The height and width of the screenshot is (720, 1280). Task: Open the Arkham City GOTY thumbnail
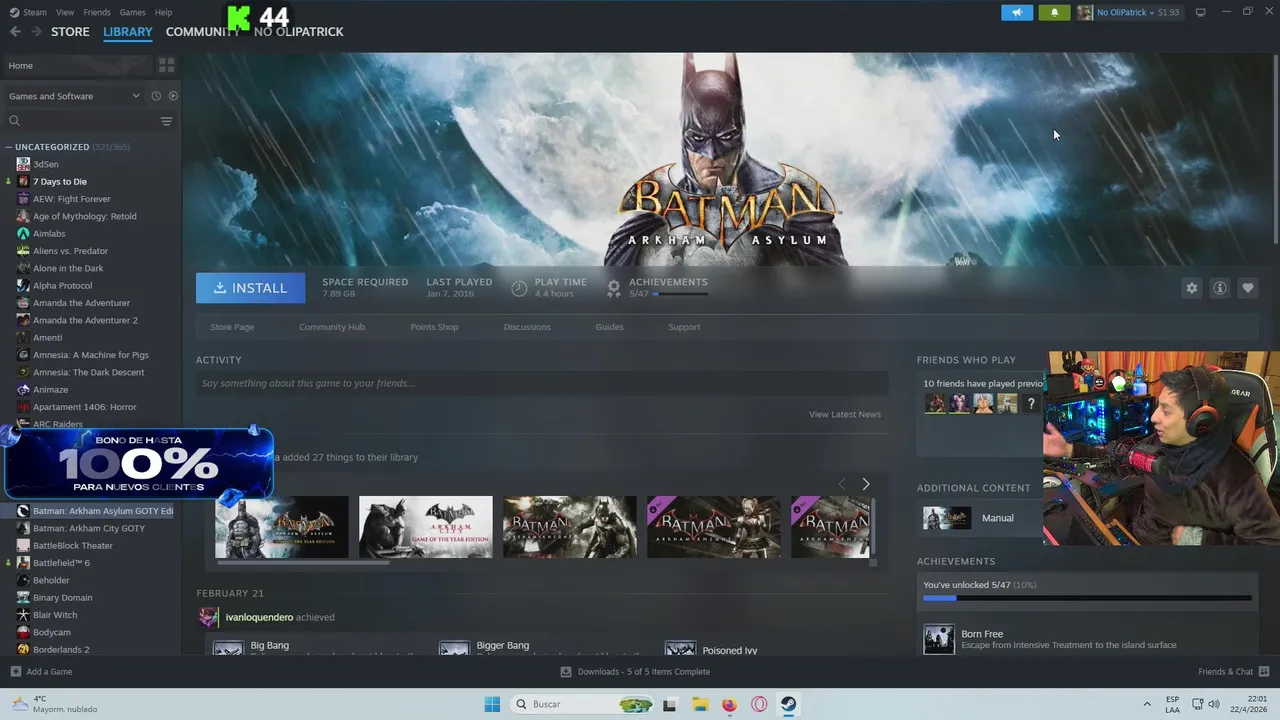coord(426,527)
